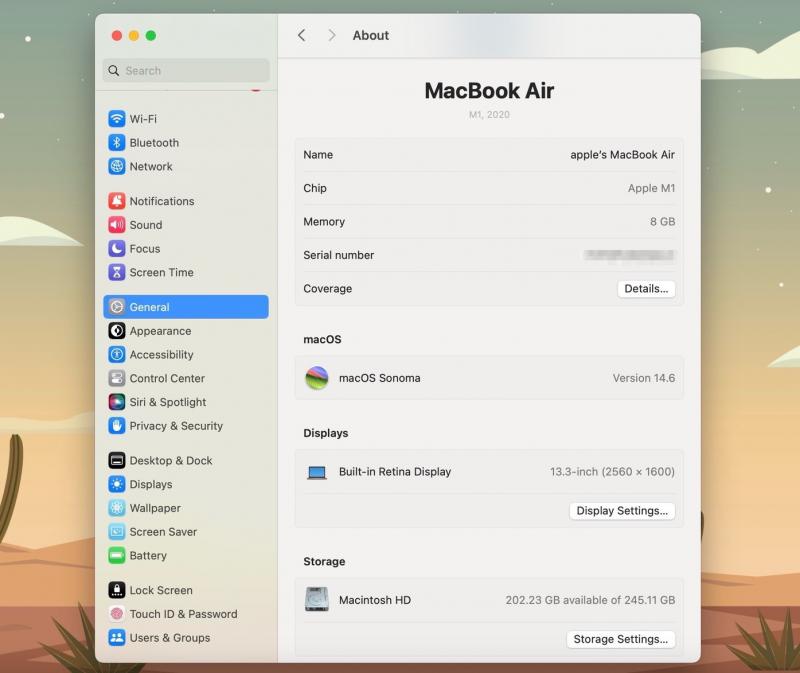Select the Focus moon icon
The height and width of the screenshot is (673, 800).
click(x=116, y=248)
